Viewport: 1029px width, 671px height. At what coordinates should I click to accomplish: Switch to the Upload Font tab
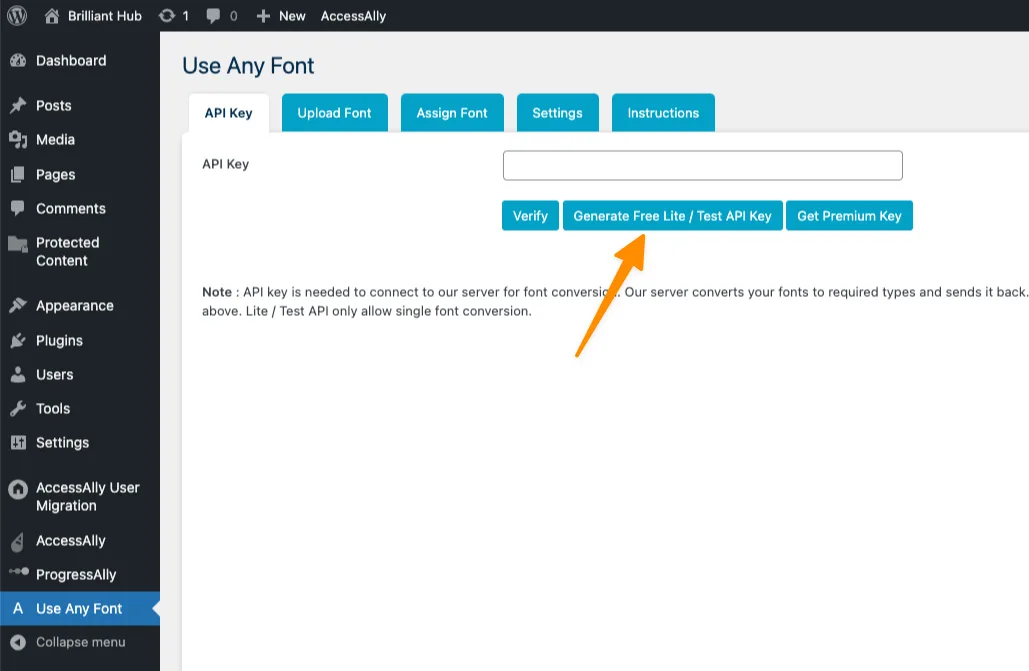334,113
